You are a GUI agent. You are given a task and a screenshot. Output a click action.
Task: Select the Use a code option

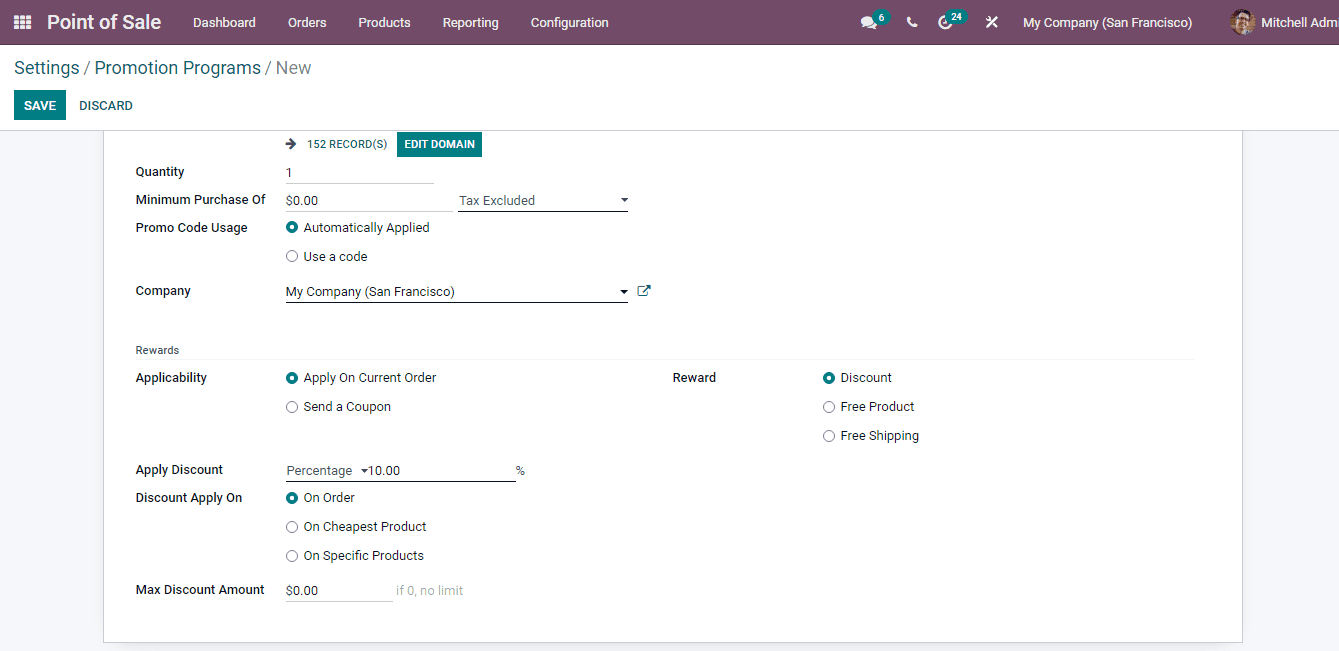(x=291, y=256)
